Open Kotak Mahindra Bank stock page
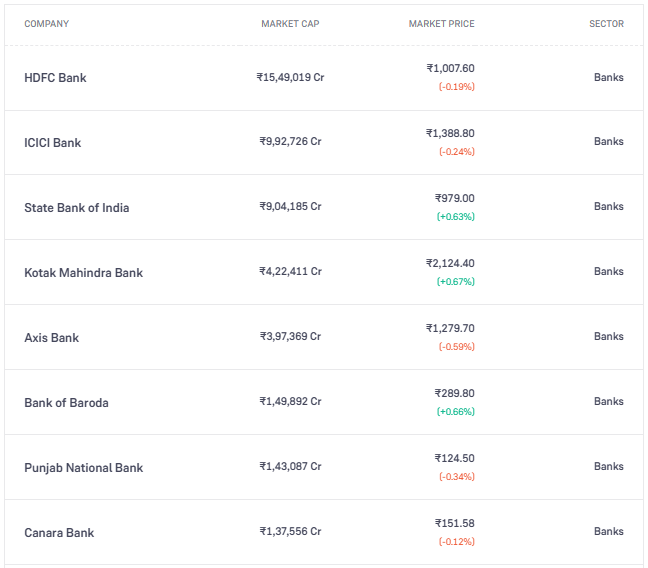The width and height of the screenshot is (648, 568). 83,273
